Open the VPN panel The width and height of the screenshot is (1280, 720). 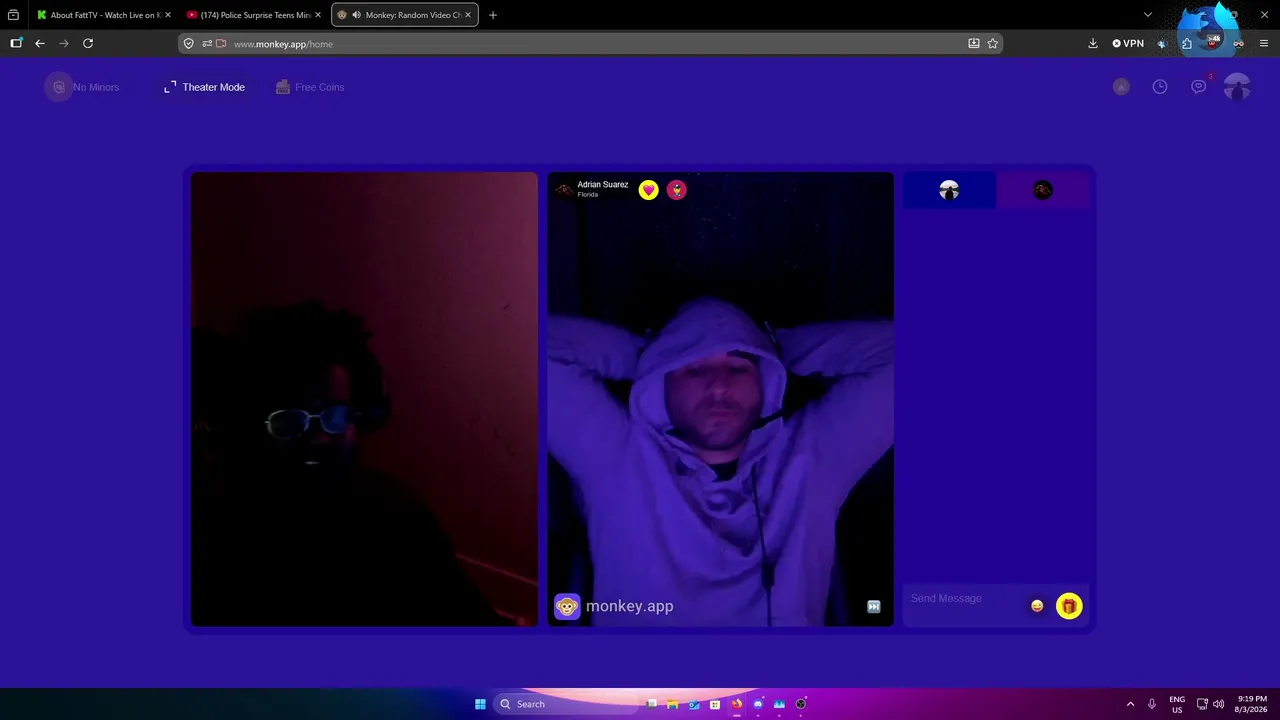tap(1128, 43)
